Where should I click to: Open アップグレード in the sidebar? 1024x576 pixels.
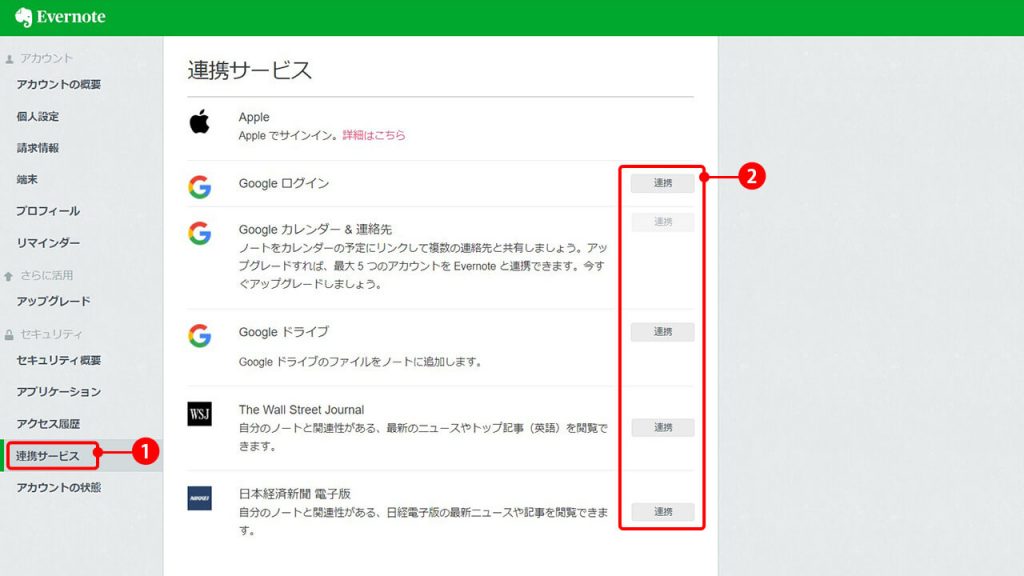click(54, 301)
